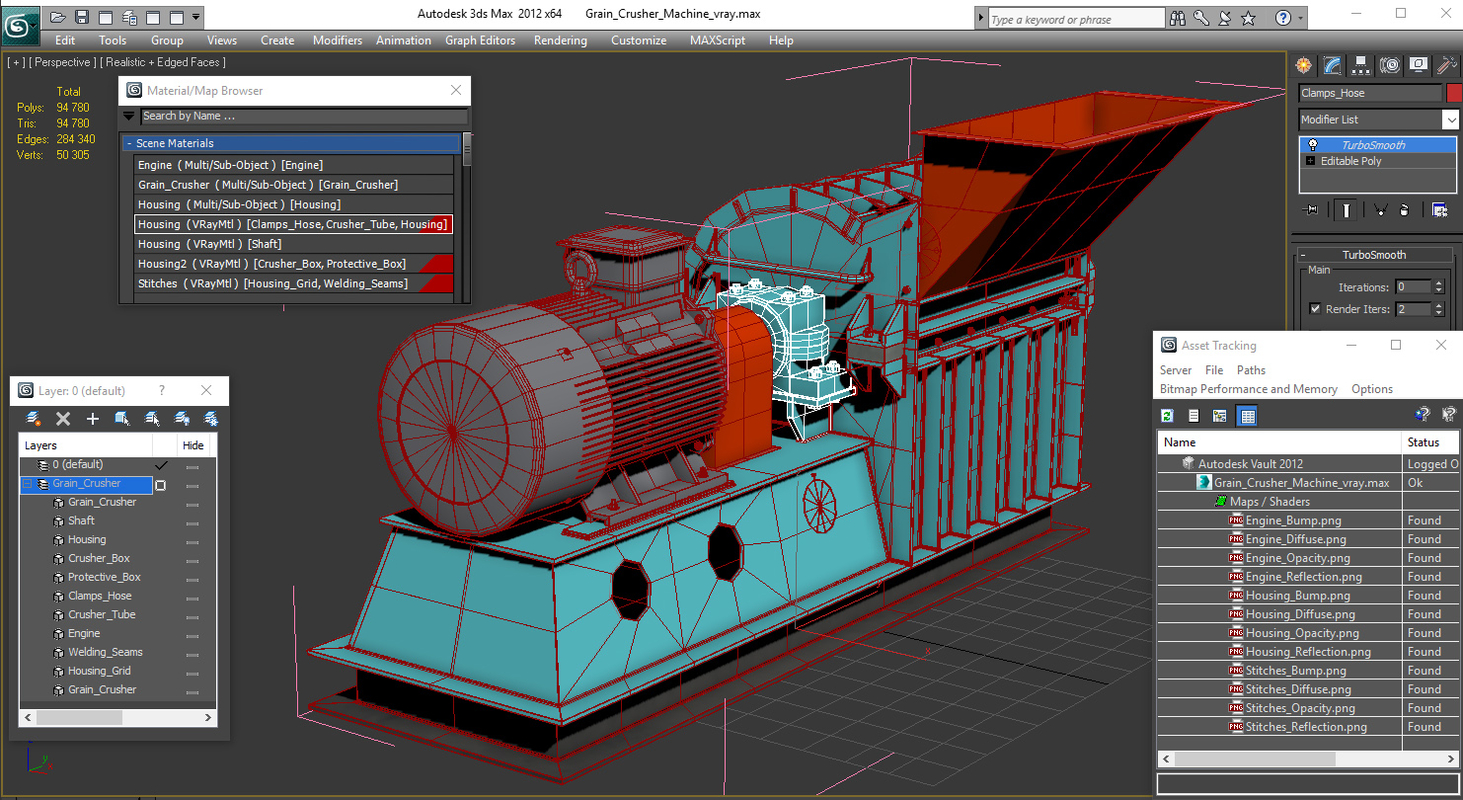Open the Motion panel
1463x800 pixels.
[x=1390, y=65]
